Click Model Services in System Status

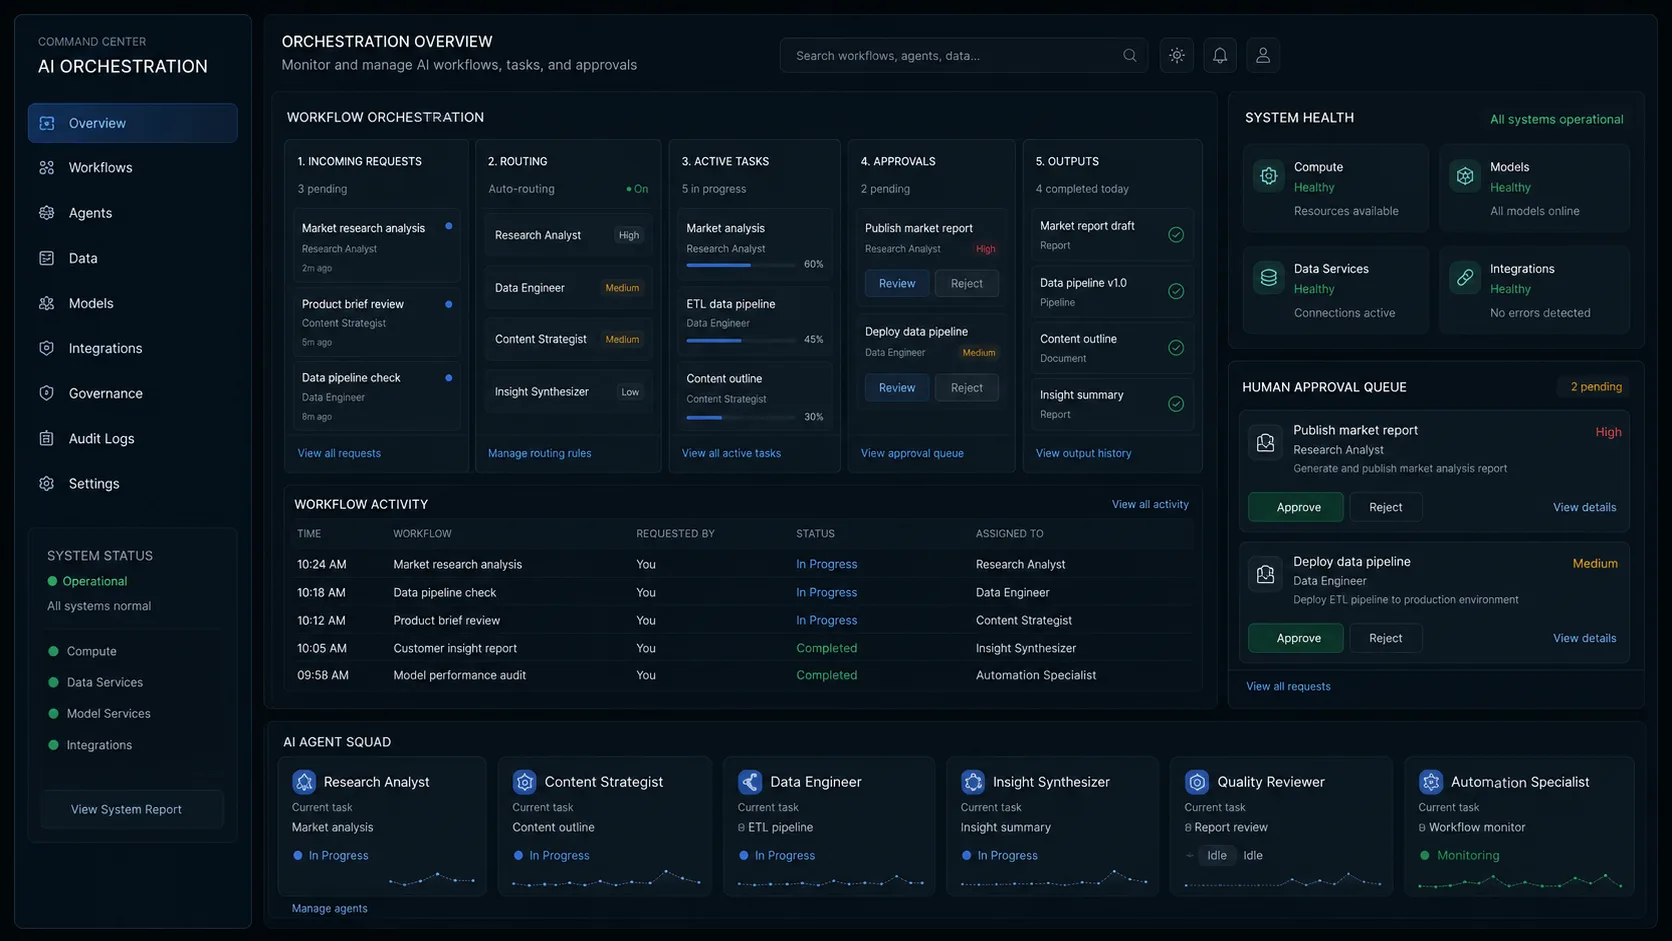[108, 714]
